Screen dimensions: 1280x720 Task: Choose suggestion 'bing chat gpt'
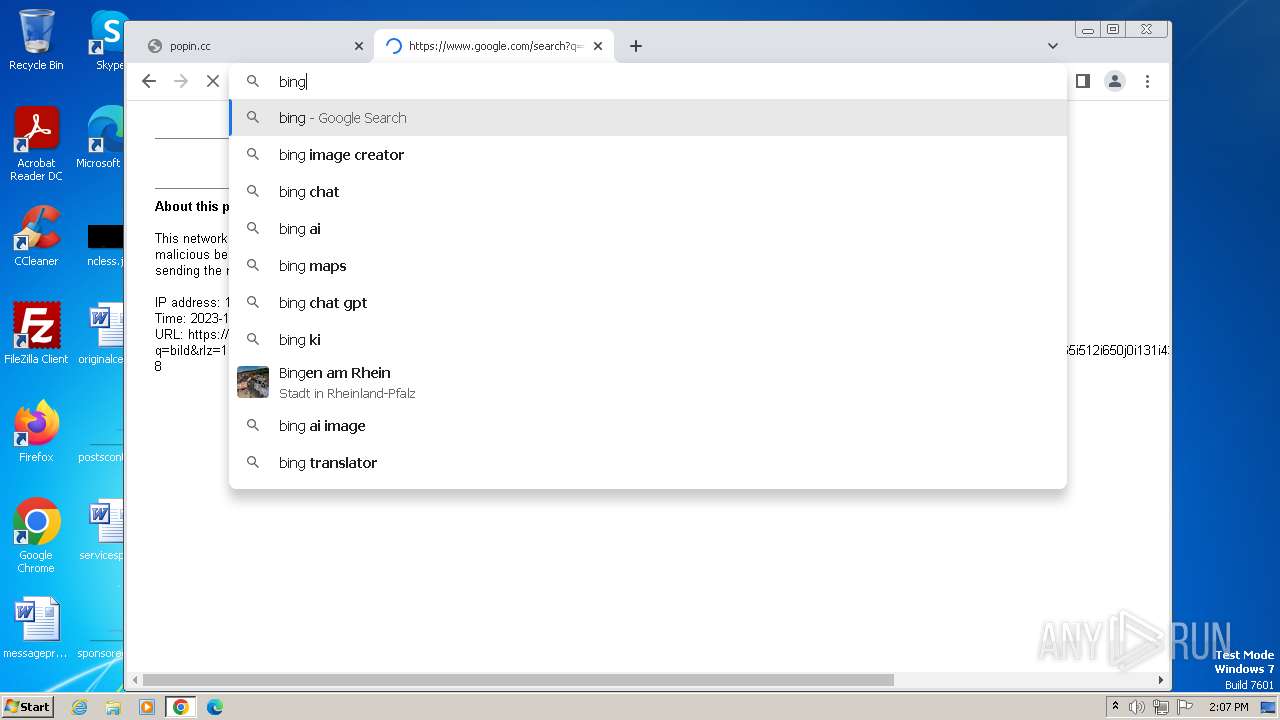click(x=648, y=303)
